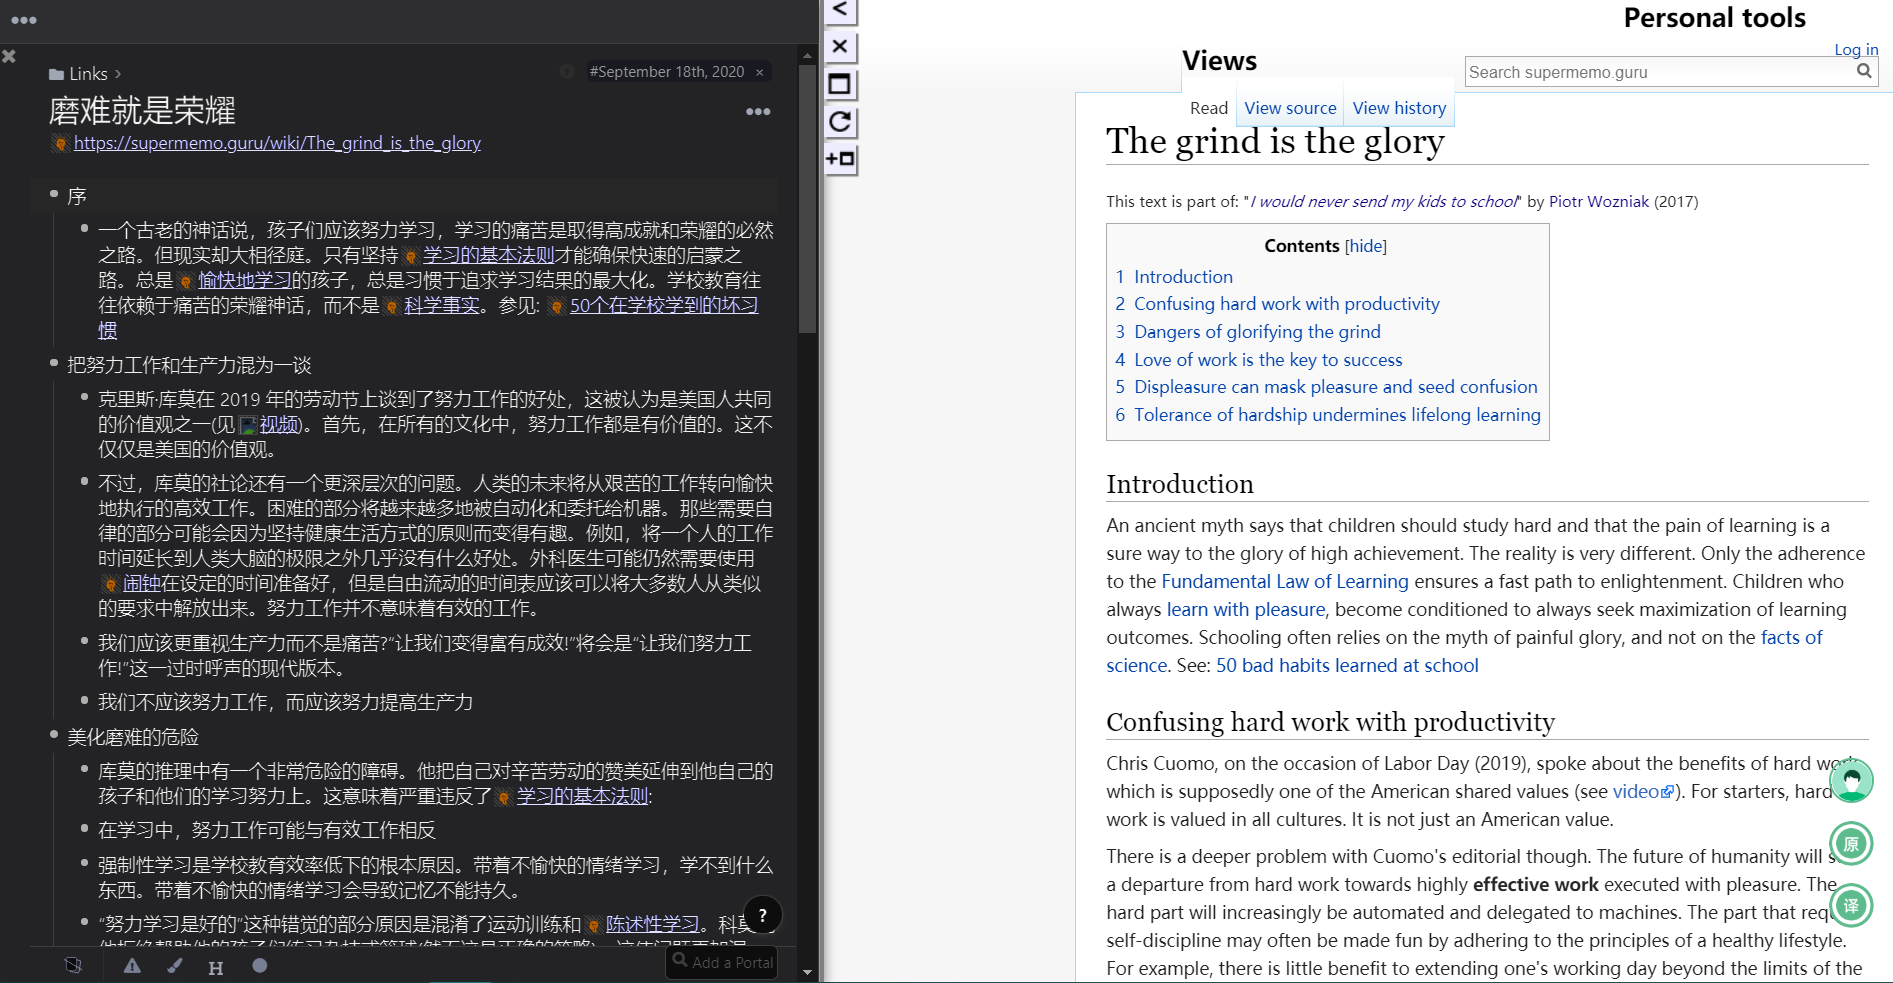Image resolution: width=1893 pixels, height=983 pixels.
Task: Click the left pane scroll-up arrow
Action: pos(808,55)
